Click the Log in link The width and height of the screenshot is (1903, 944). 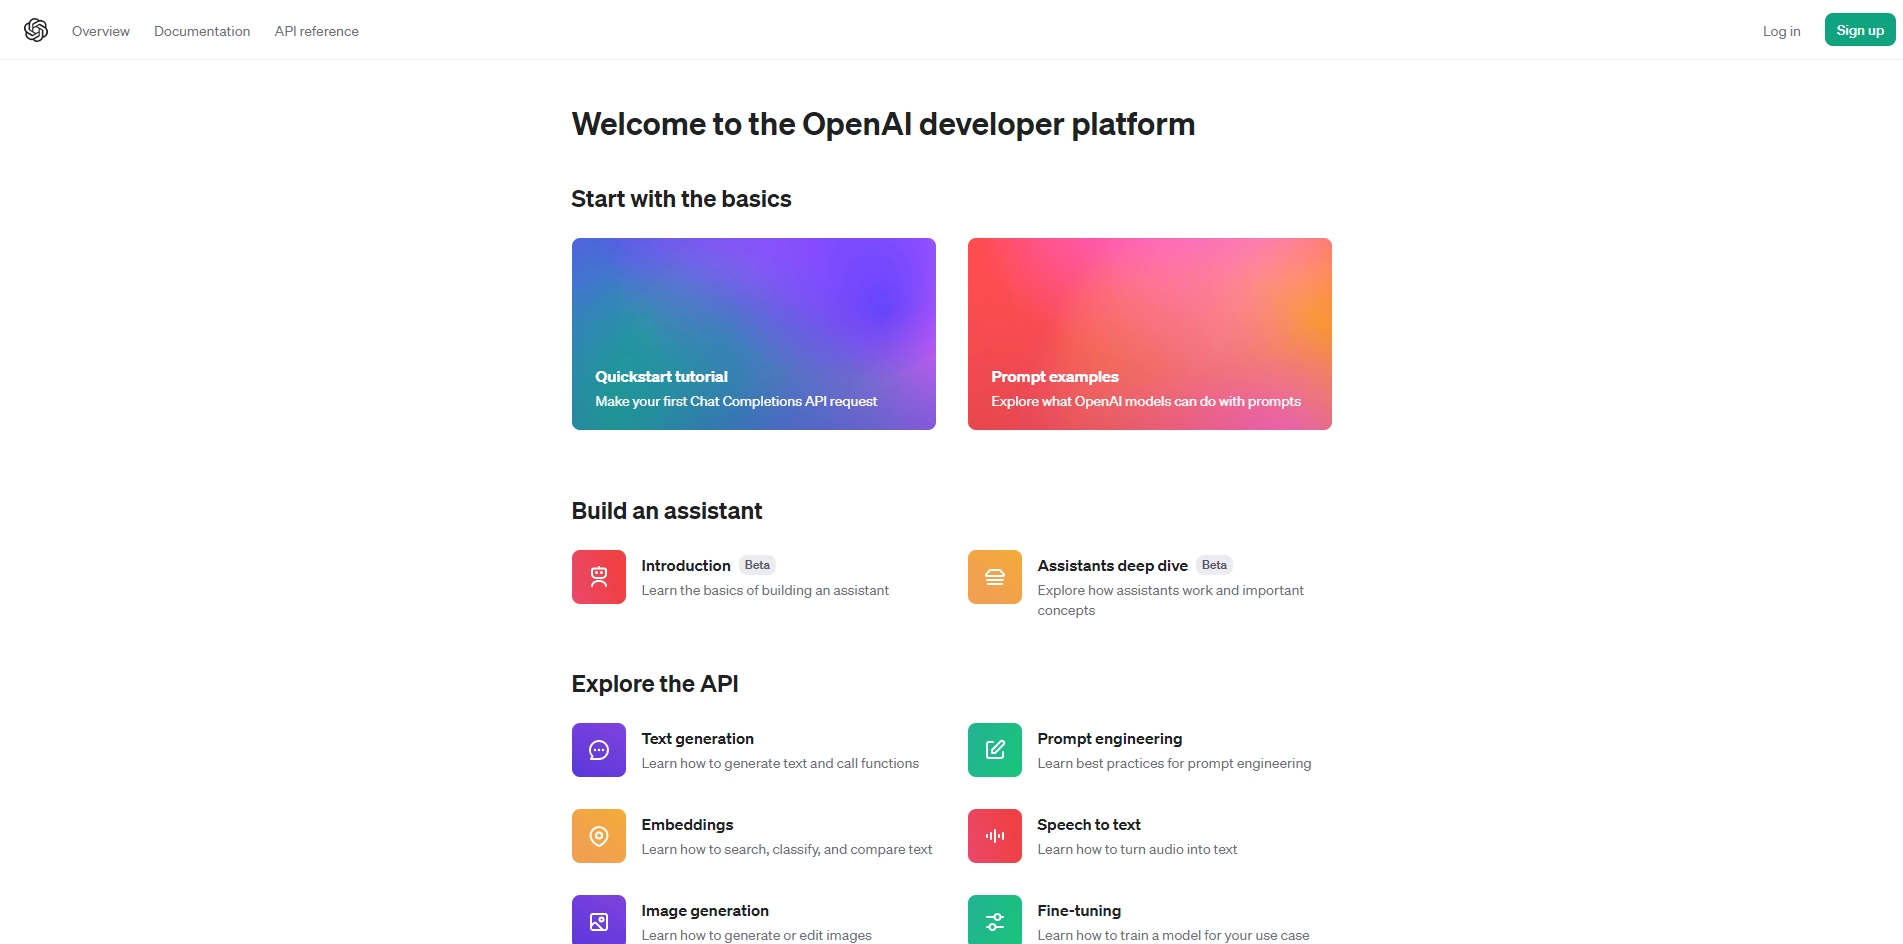[1781, 31]
